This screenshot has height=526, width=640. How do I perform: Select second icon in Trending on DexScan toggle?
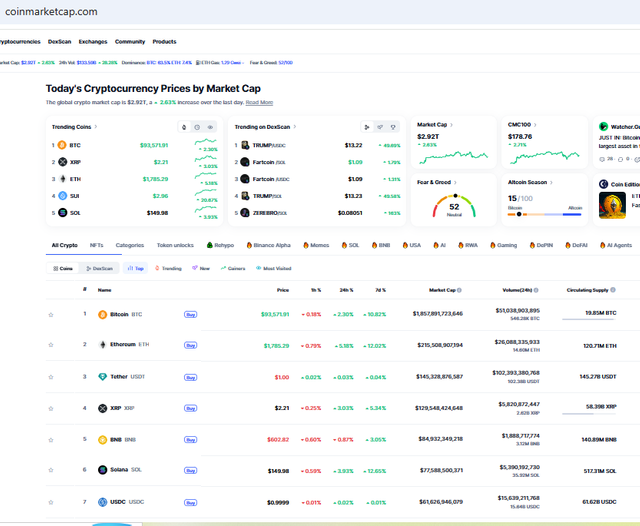point(380,127)
